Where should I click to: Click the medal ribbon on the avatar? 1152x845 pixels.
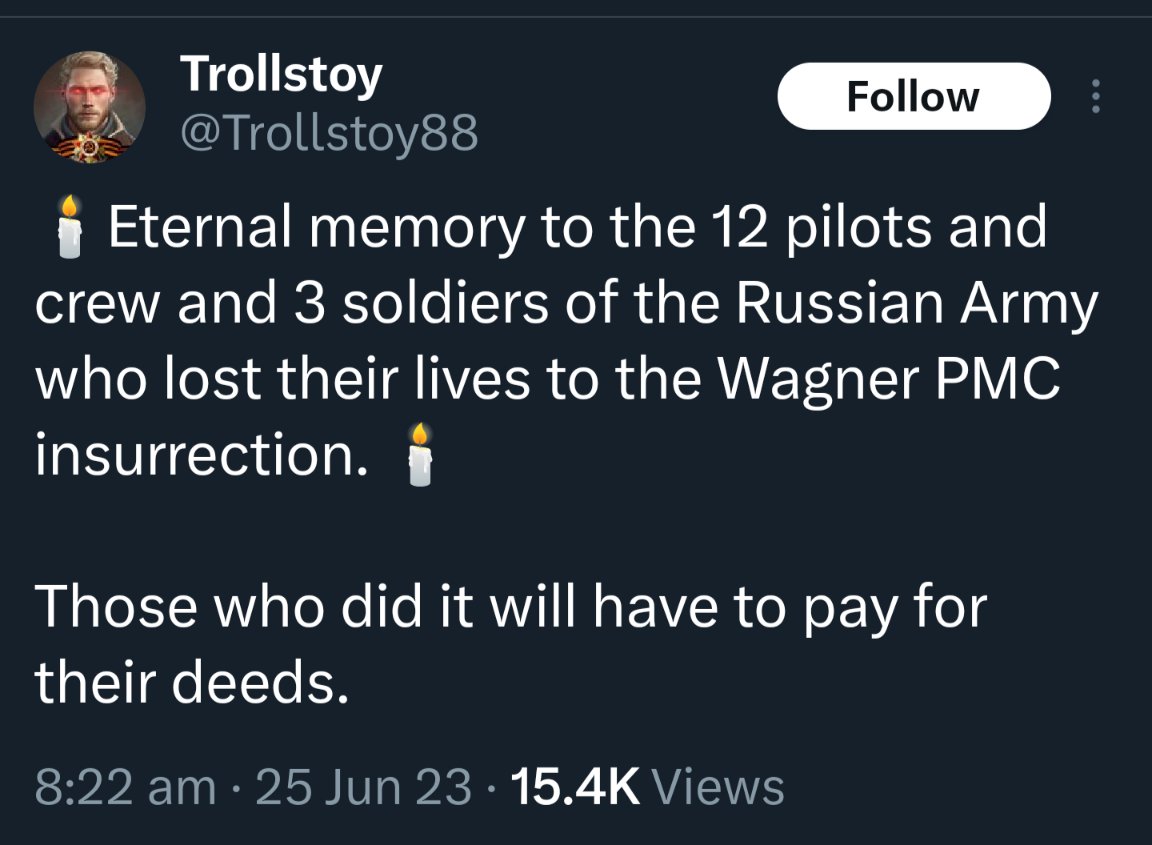(x=88, y=148)
